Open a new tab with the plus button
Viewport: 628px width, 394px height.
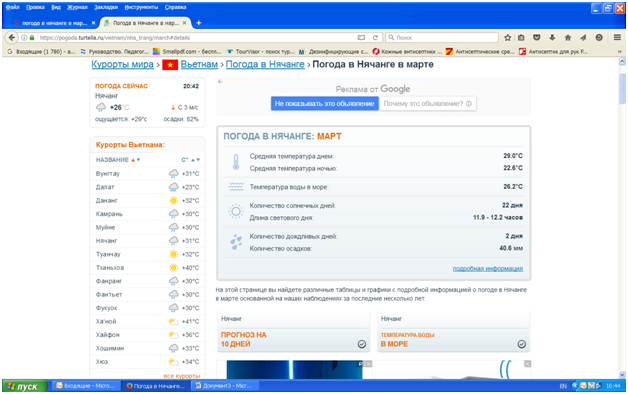tap(198, 23)
